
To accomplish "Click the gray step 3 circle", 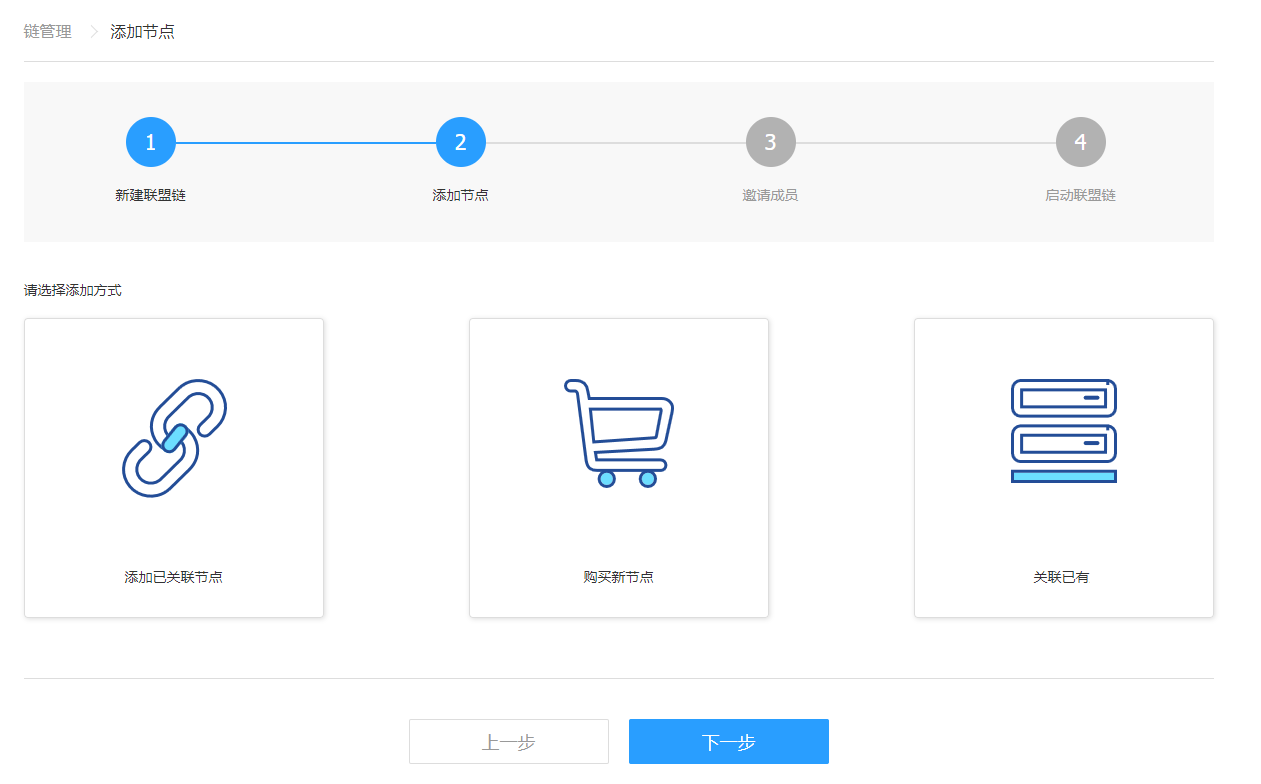I will tap(771, 142).
